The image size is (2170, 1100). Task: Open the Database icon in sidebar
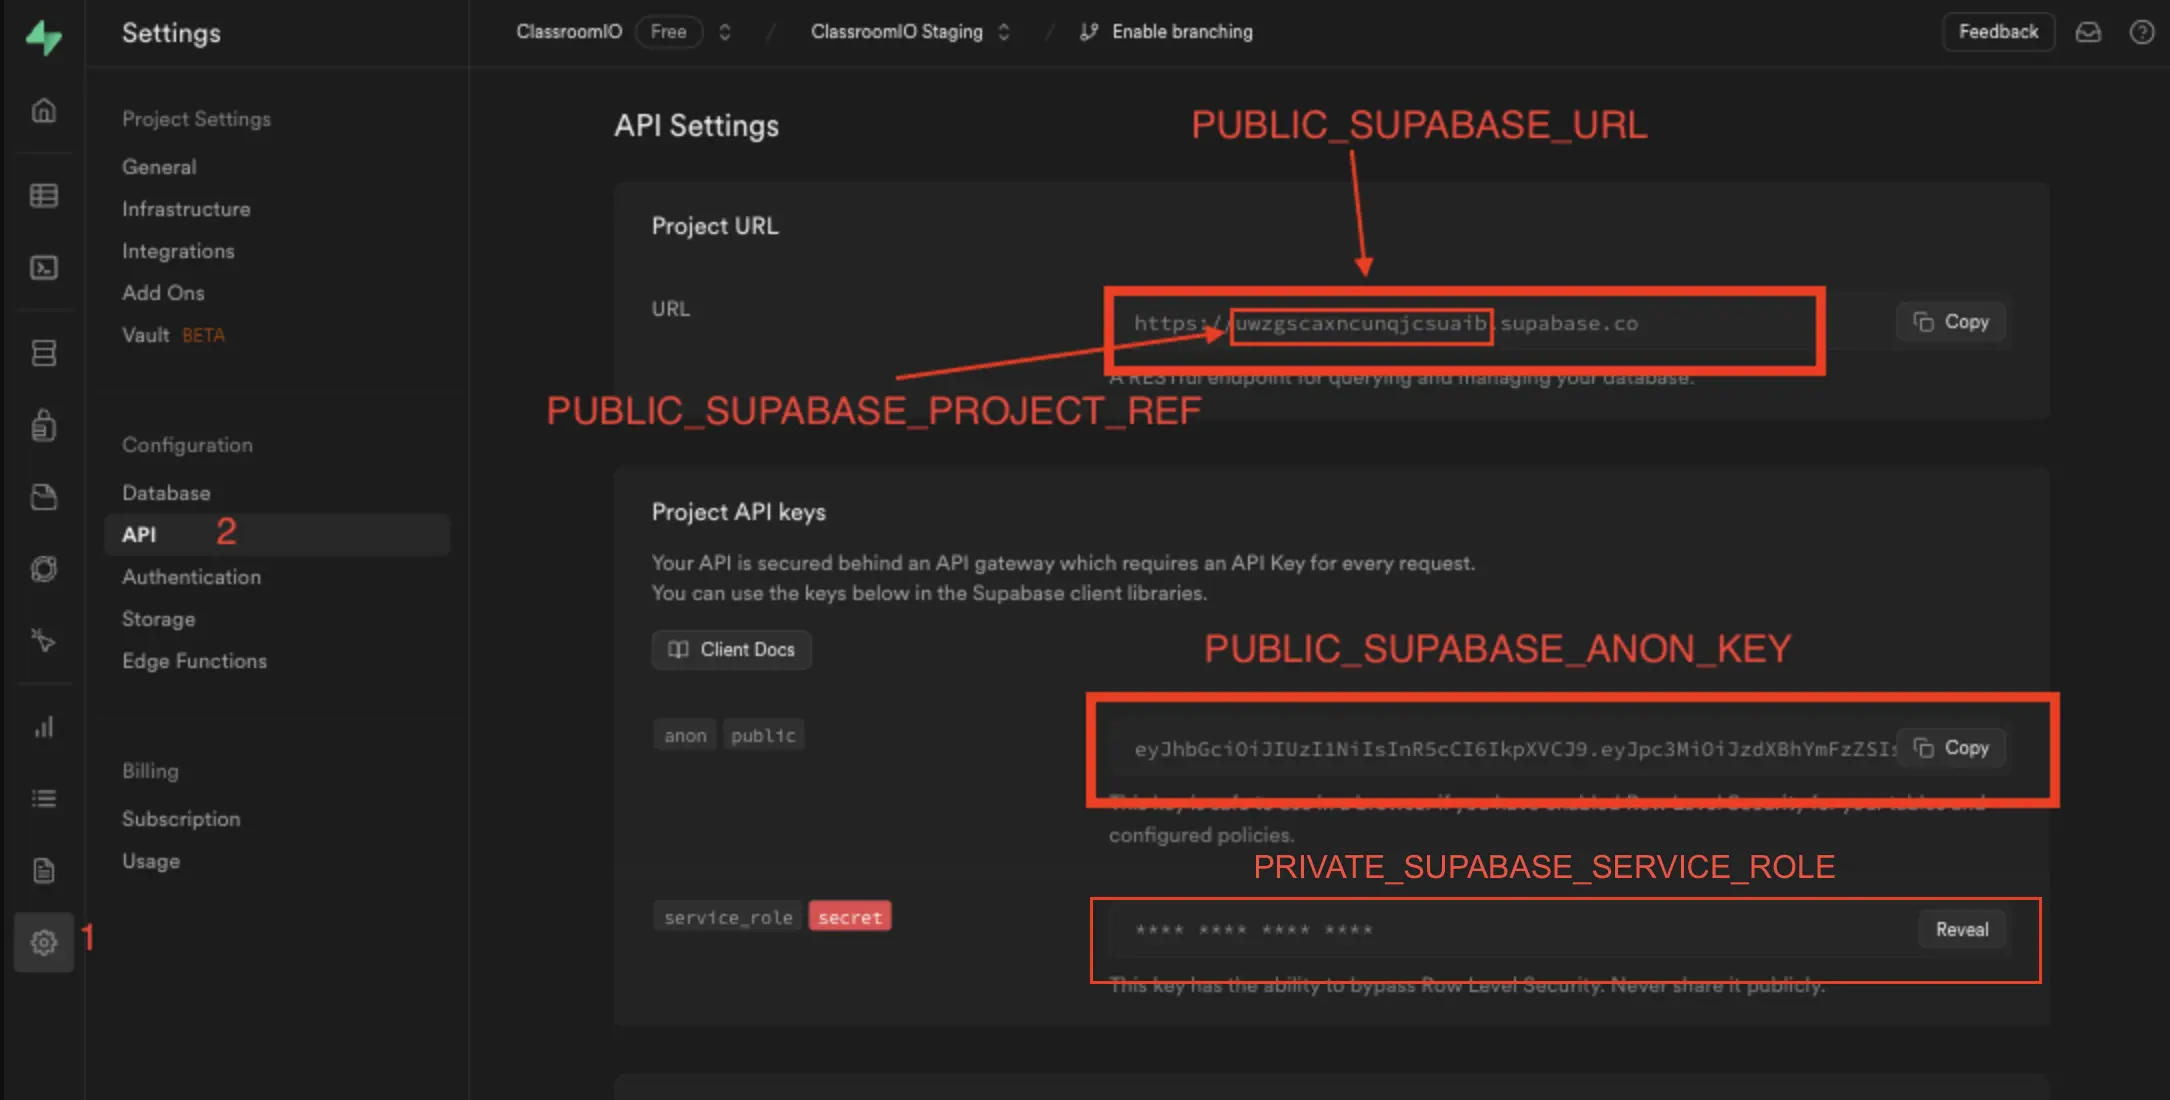[43, 353]
